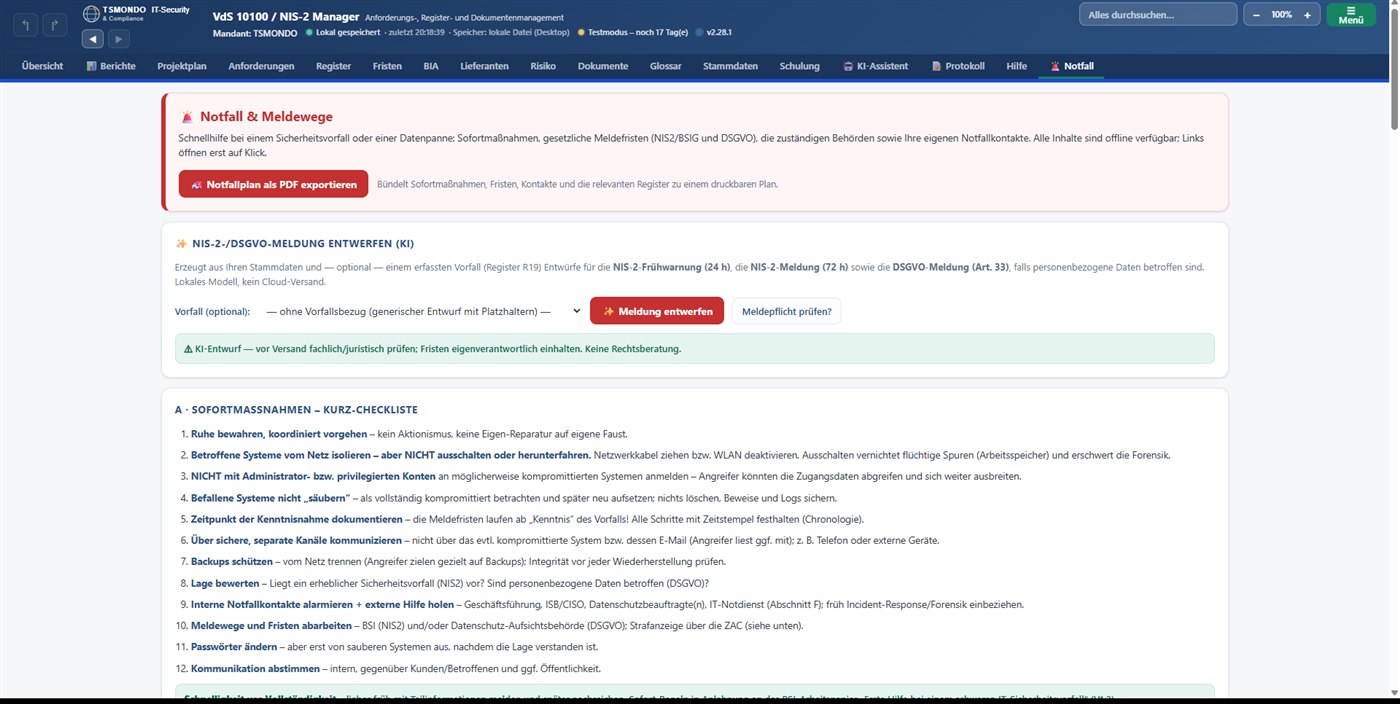Open the Dokumente tab
1400x704 pixels.
[603, 66]
